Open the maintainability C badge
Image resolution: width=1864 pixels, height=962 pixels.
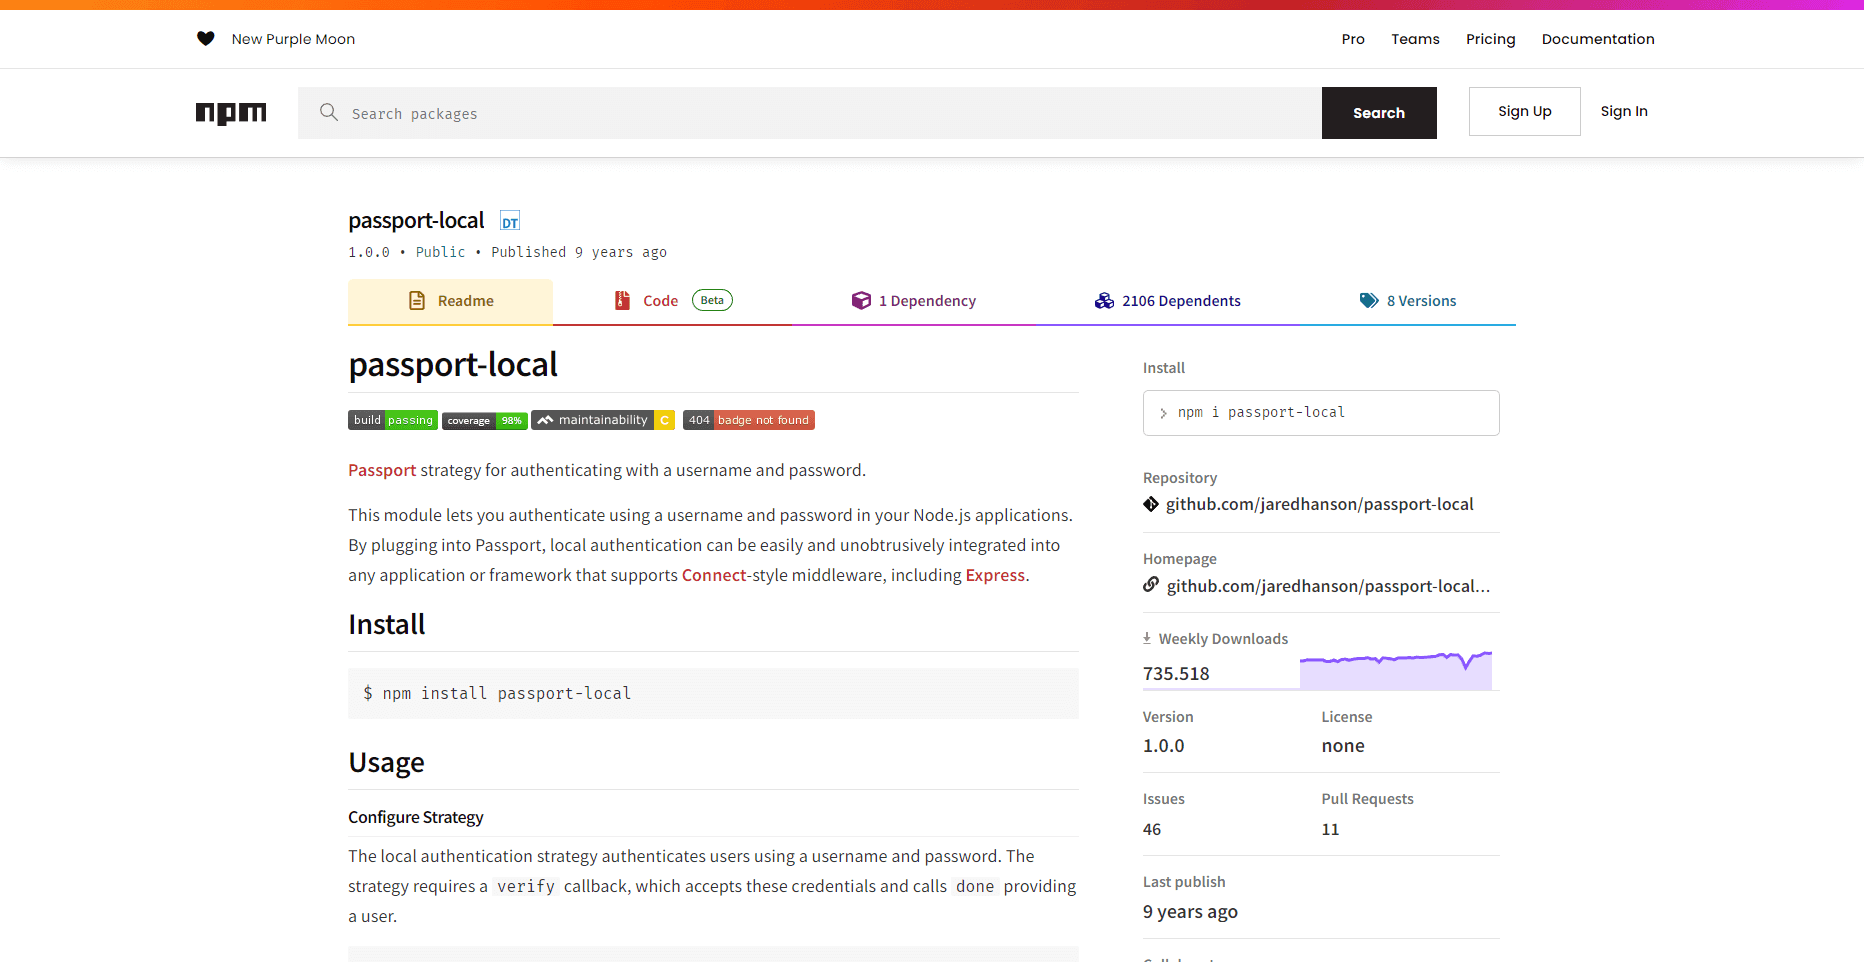click(603, 420)
